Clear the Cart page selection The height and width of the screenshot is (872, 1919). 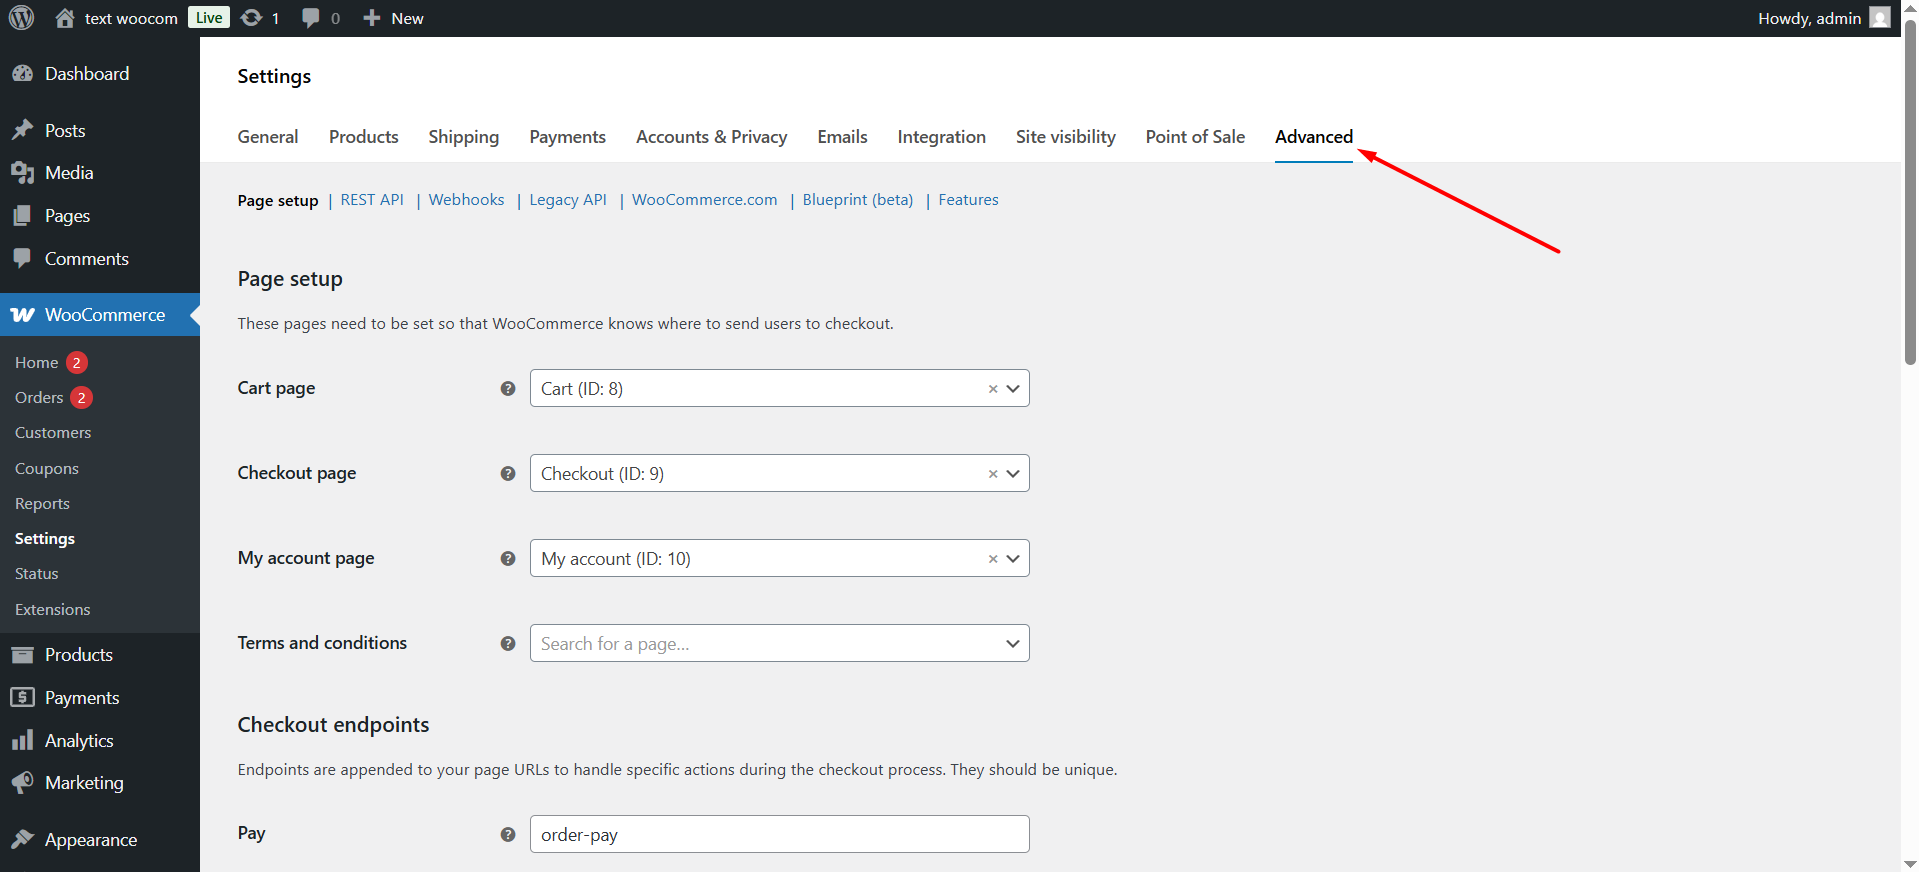tap(993, 389)
